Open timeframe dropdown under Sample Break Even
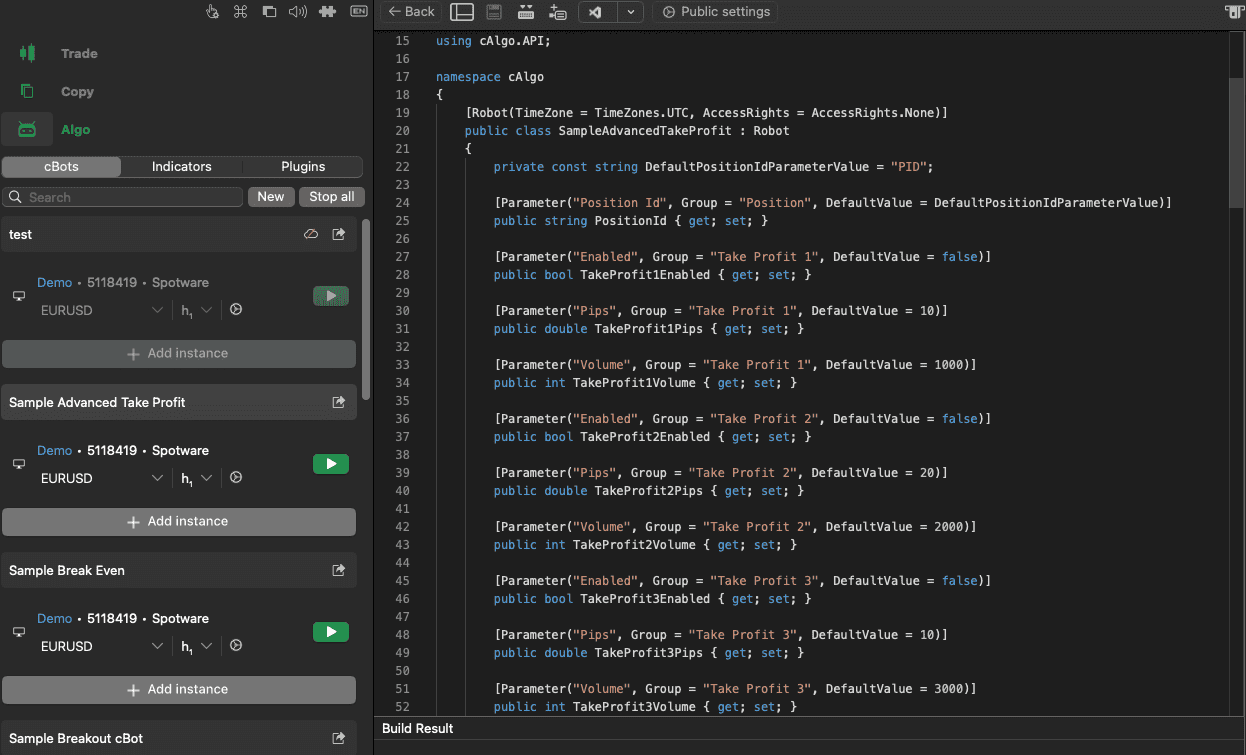Screen dimensions: 1246x755 [x=196, y=647]
